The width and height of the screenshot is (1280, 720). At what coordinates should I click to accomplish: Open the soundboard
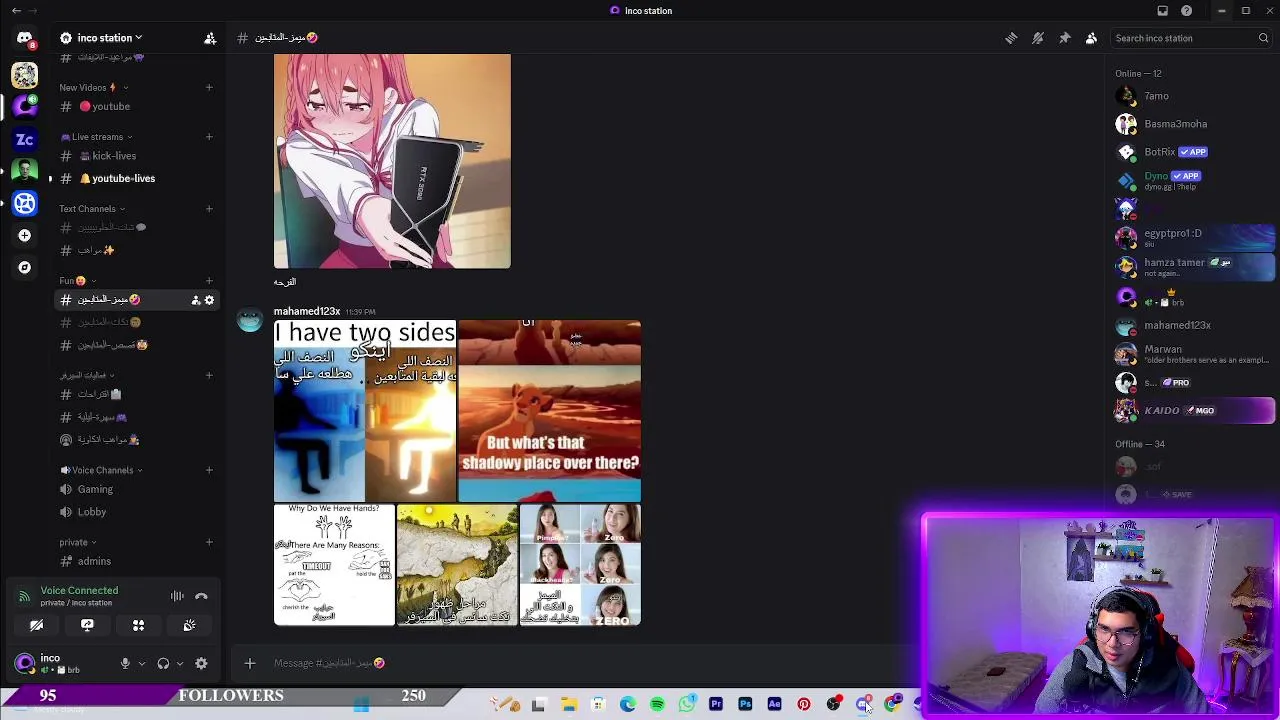(189, 625)
